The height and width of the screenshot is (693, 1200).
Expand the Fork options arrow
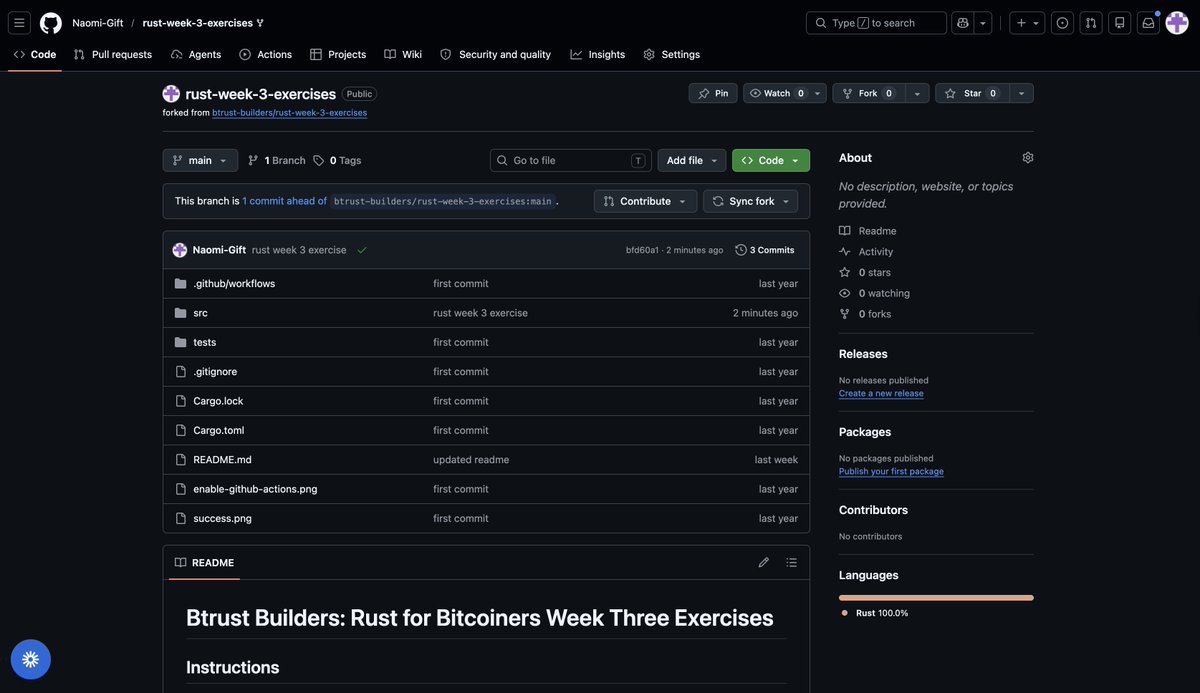(x=917, y=93)
